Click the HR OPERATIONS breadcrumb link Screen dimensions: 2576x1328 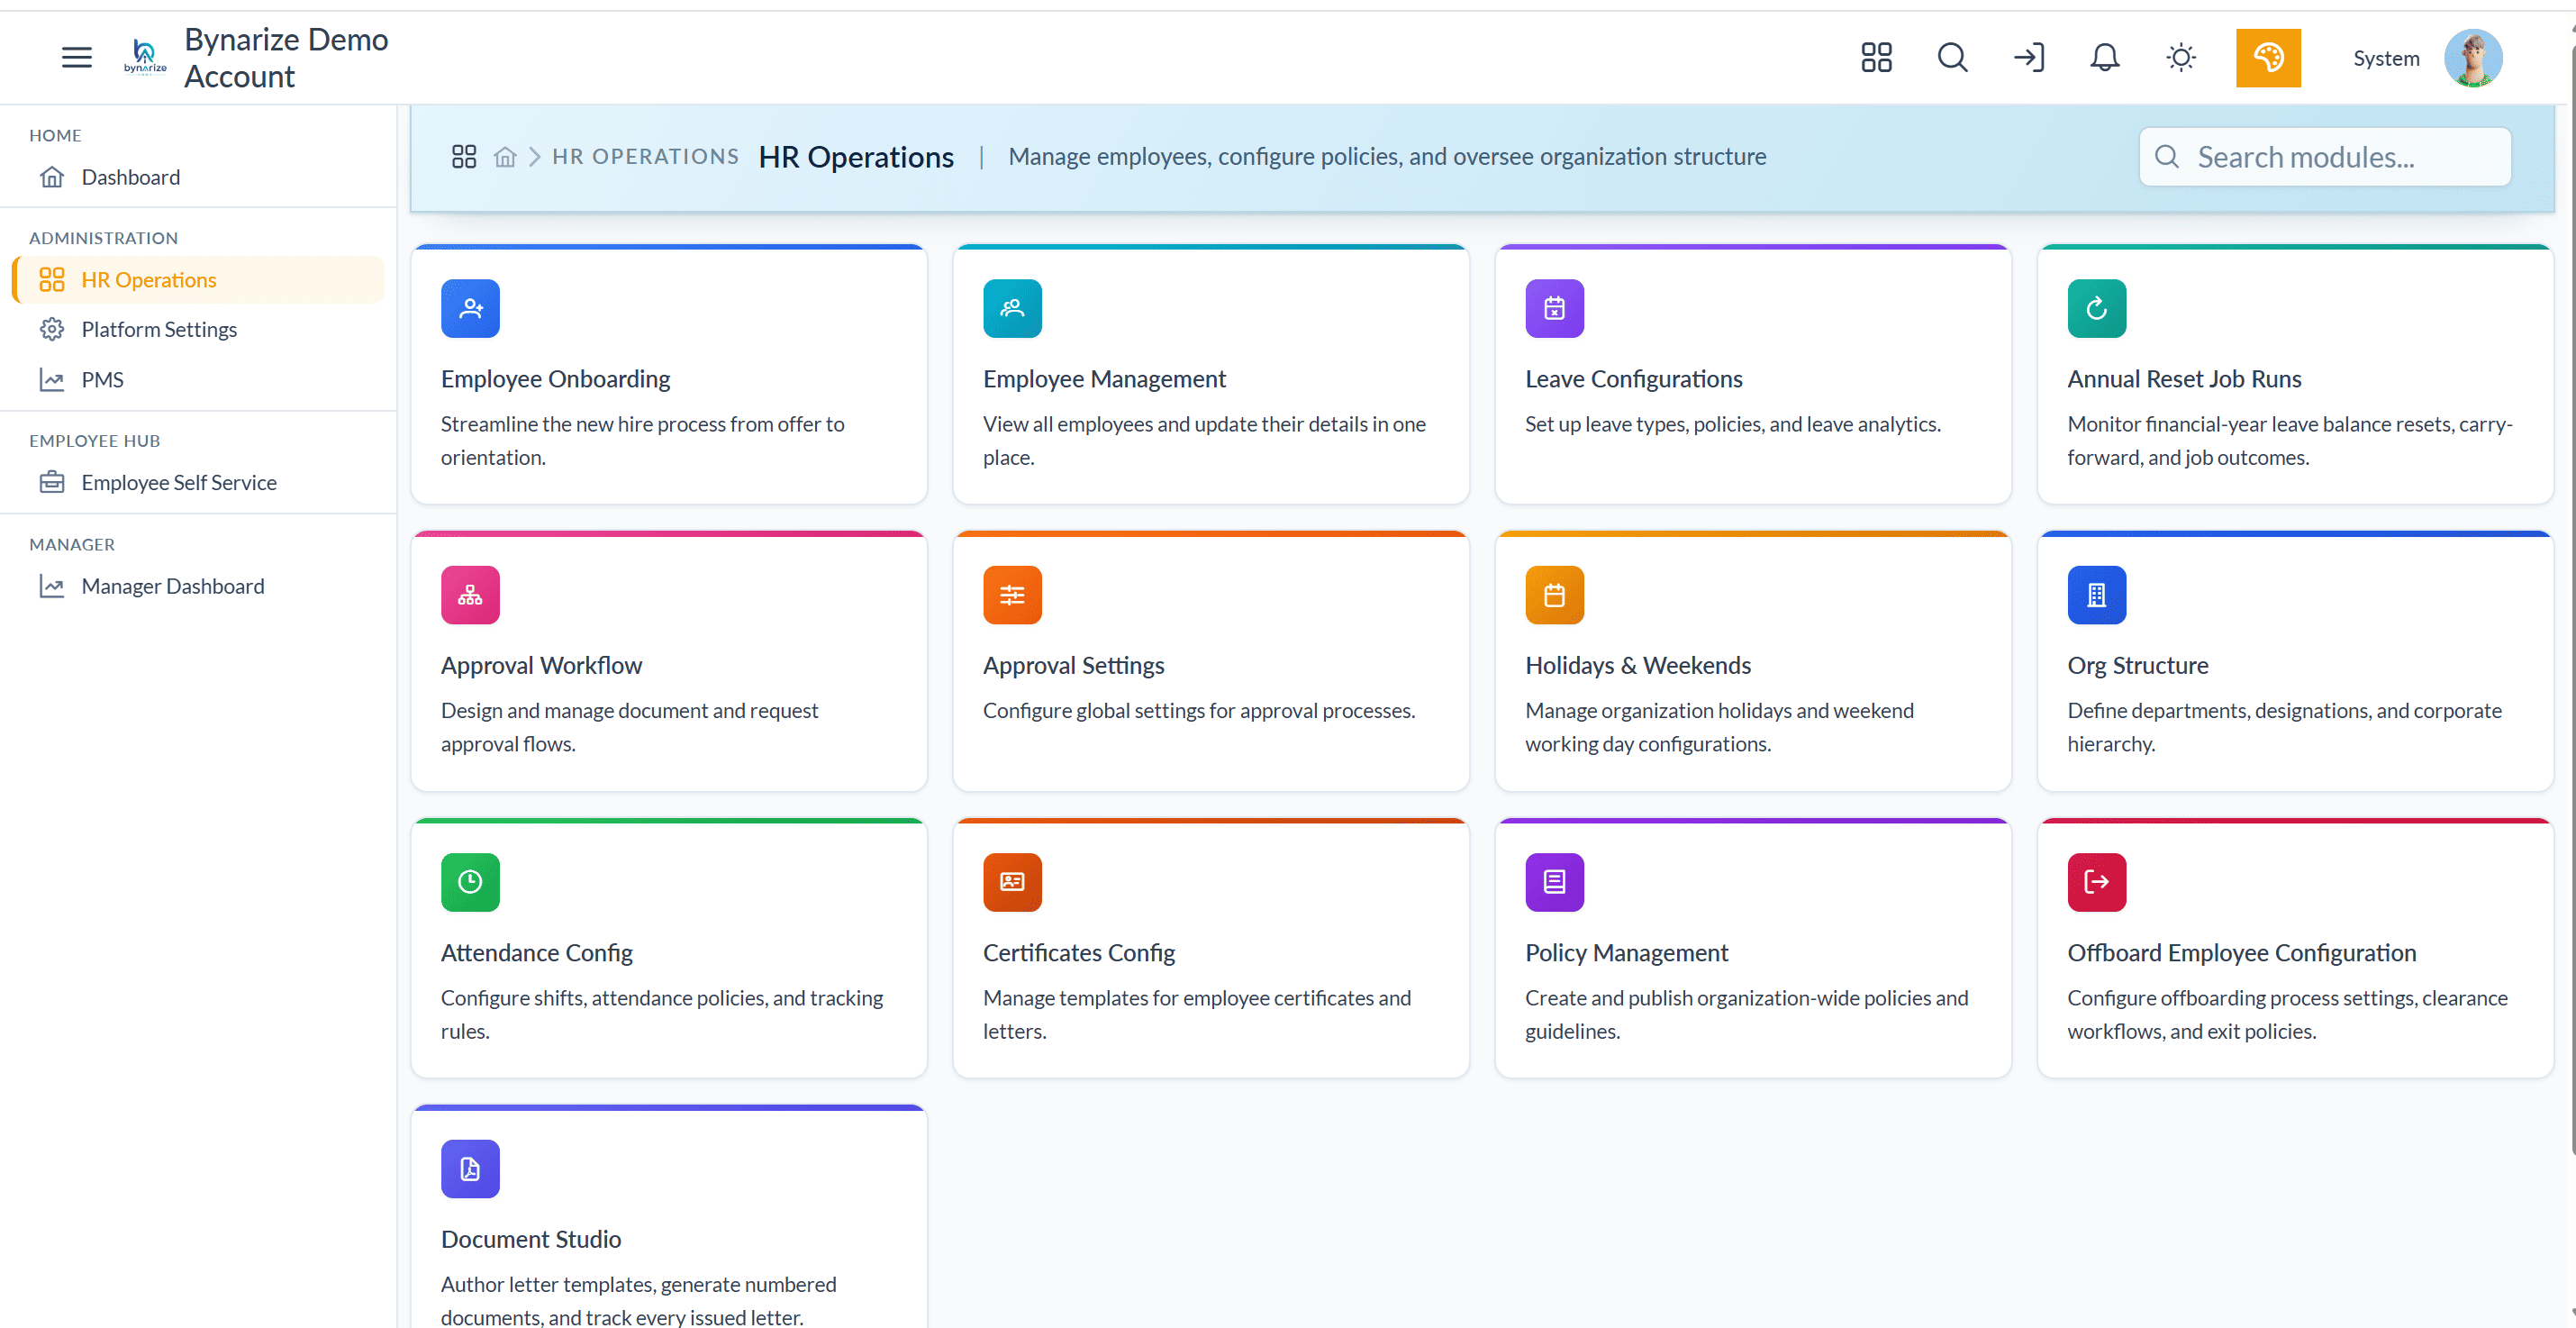pos(646,157)
